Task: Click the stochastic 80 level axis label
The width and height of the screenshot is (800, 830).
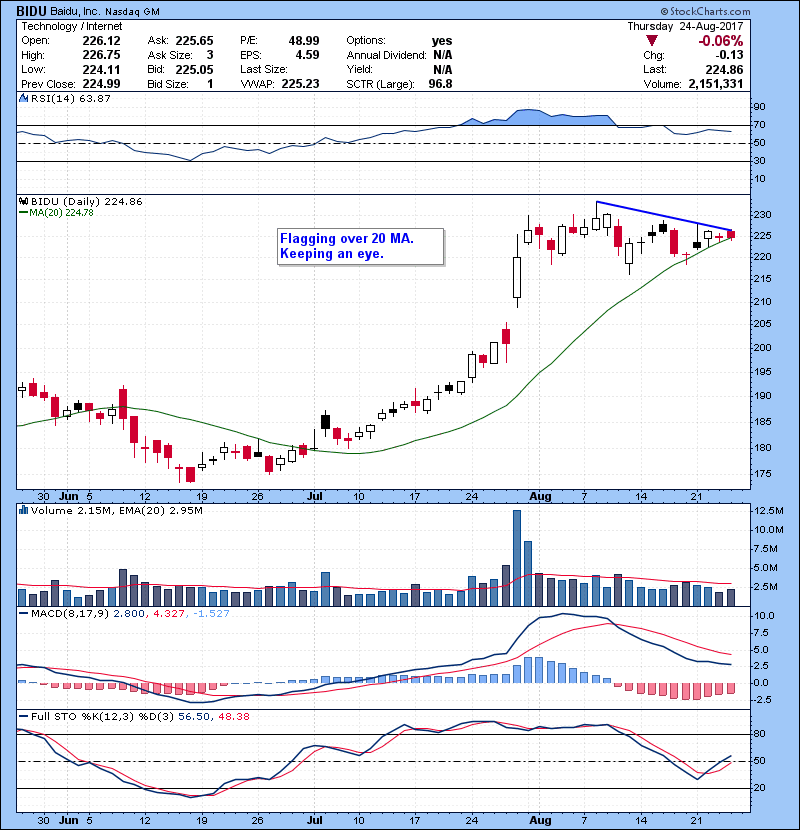Action: 760,734
